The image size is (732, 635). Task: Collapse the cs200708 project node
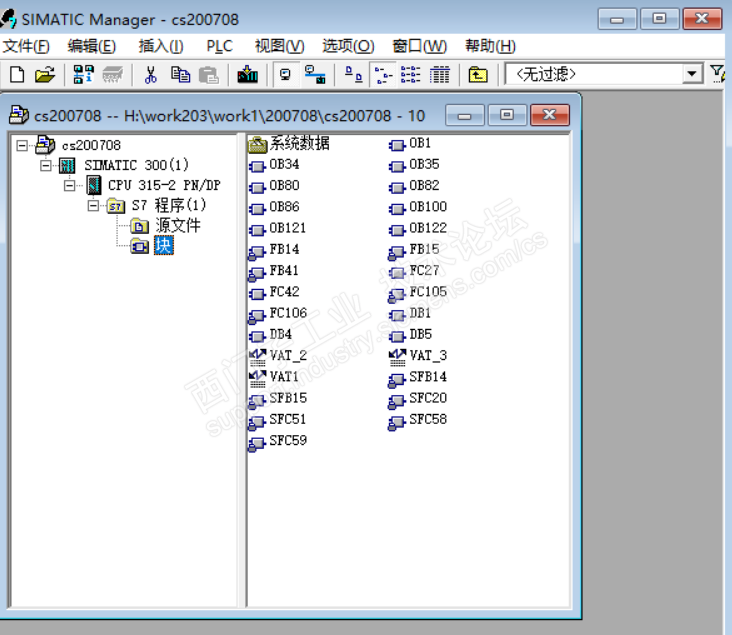pos(21,146)
